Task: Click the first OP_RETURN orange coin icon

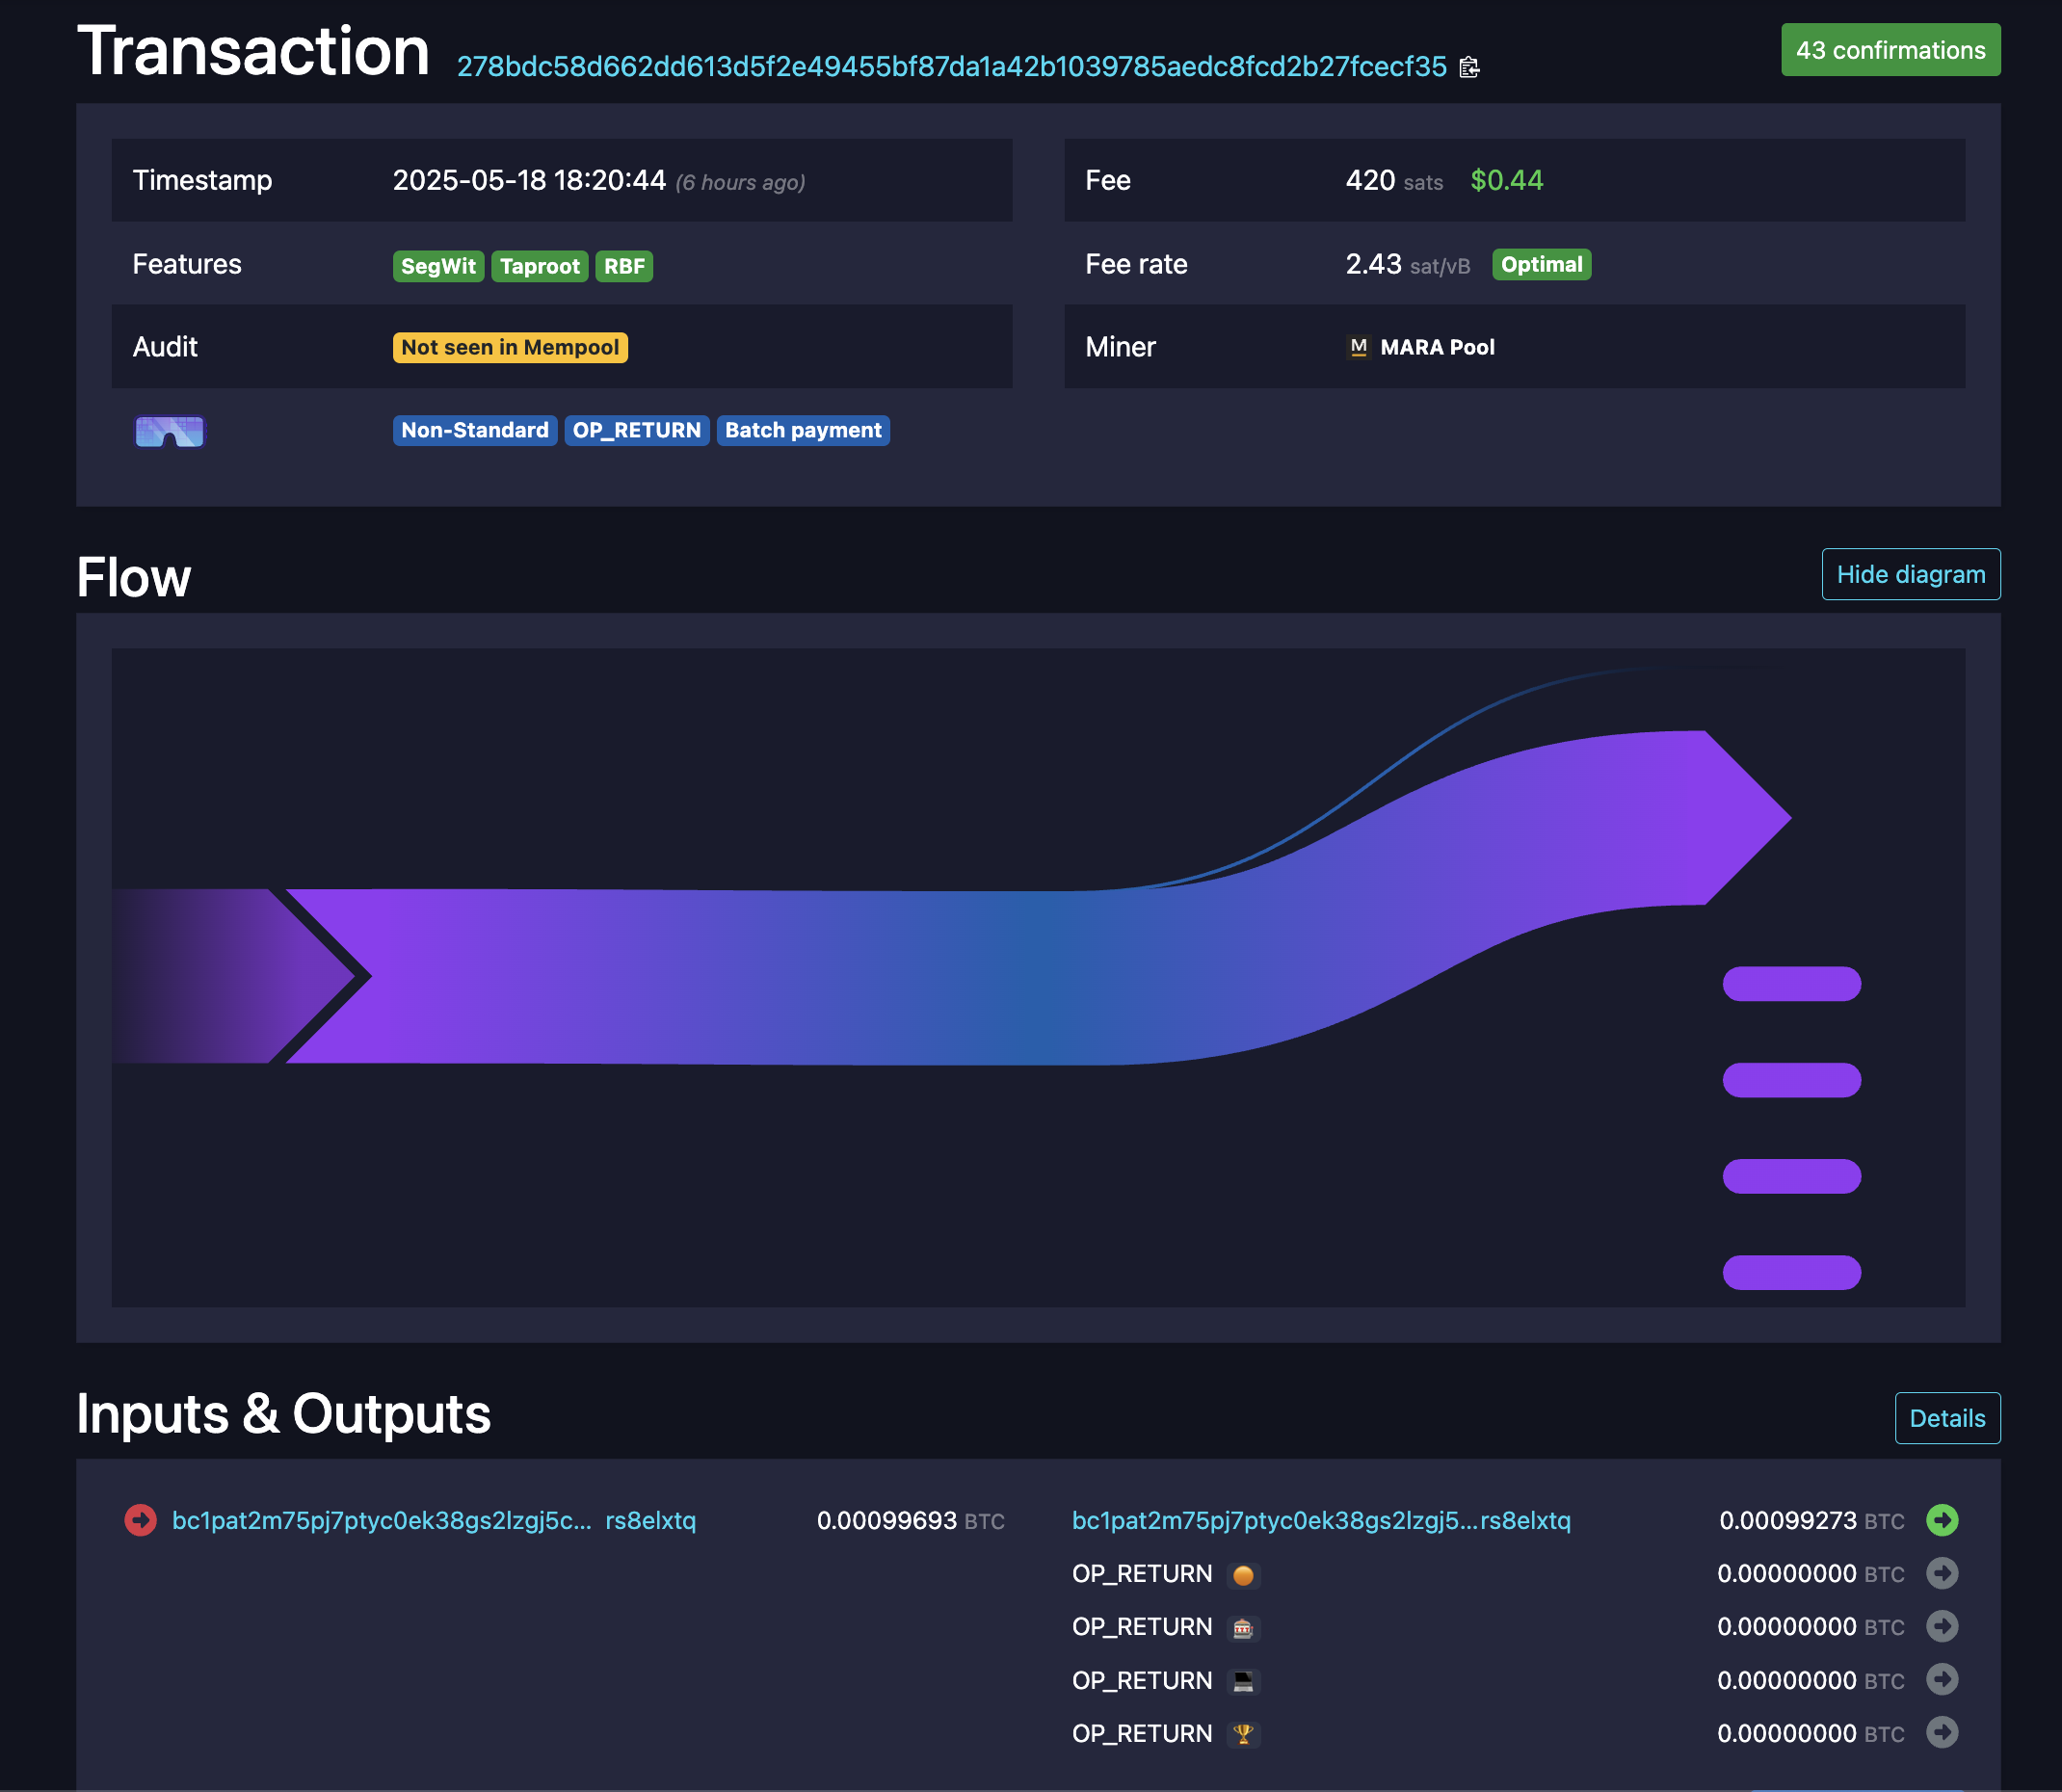Action: pyautogui.click(x=1243, y=1575)
